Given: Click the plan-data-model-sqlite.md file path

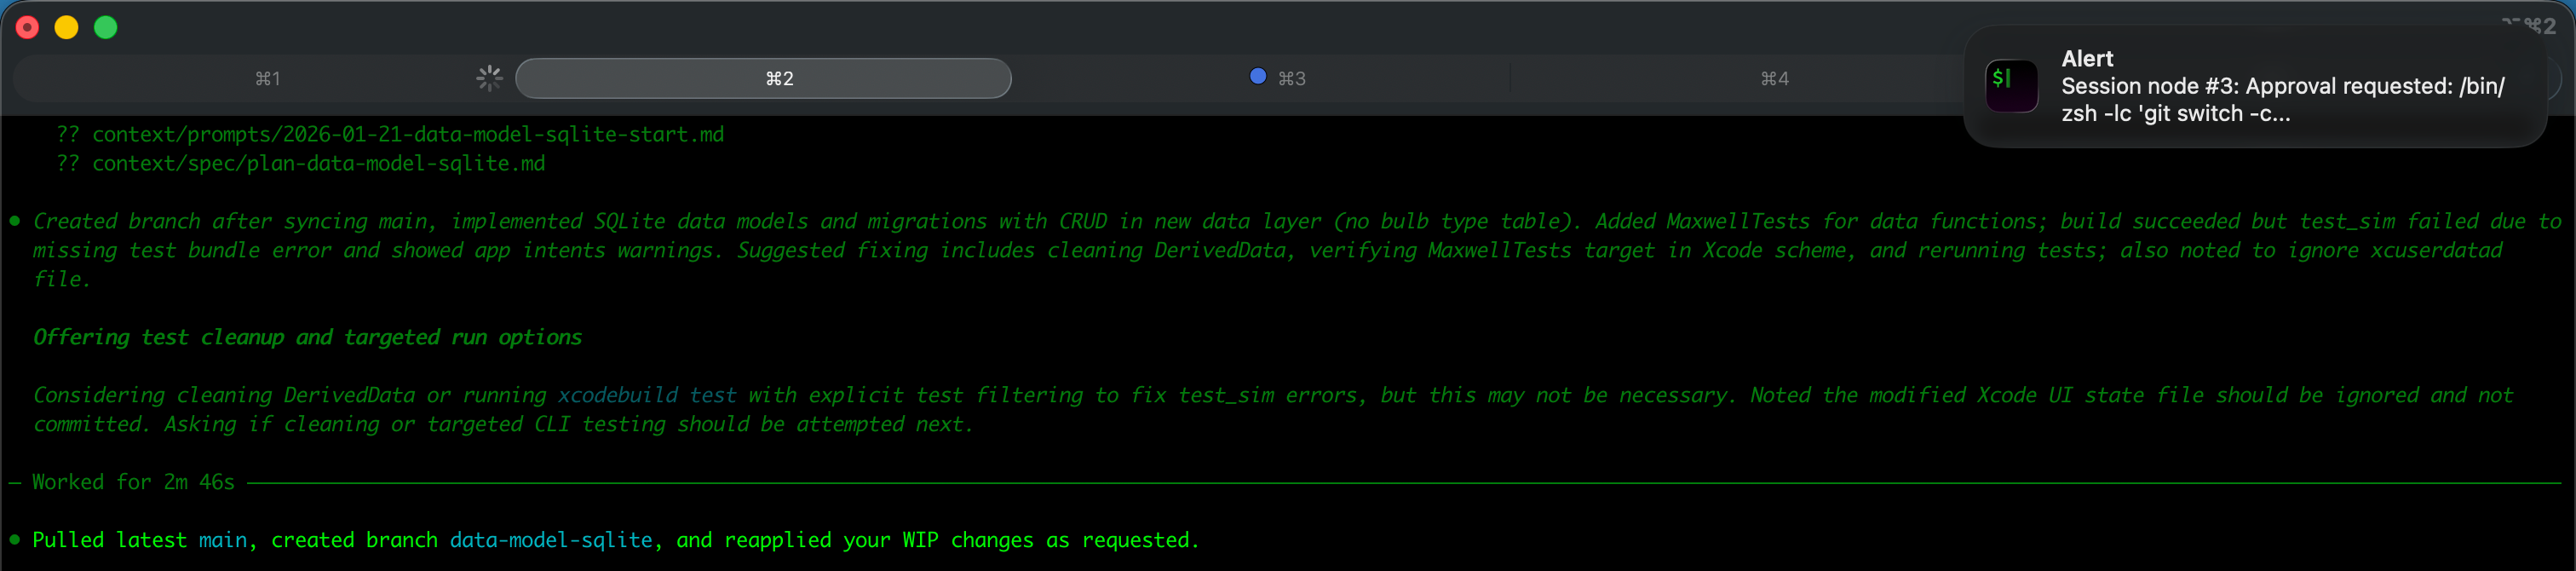Looking at the screenshot, I should [319, 163].
